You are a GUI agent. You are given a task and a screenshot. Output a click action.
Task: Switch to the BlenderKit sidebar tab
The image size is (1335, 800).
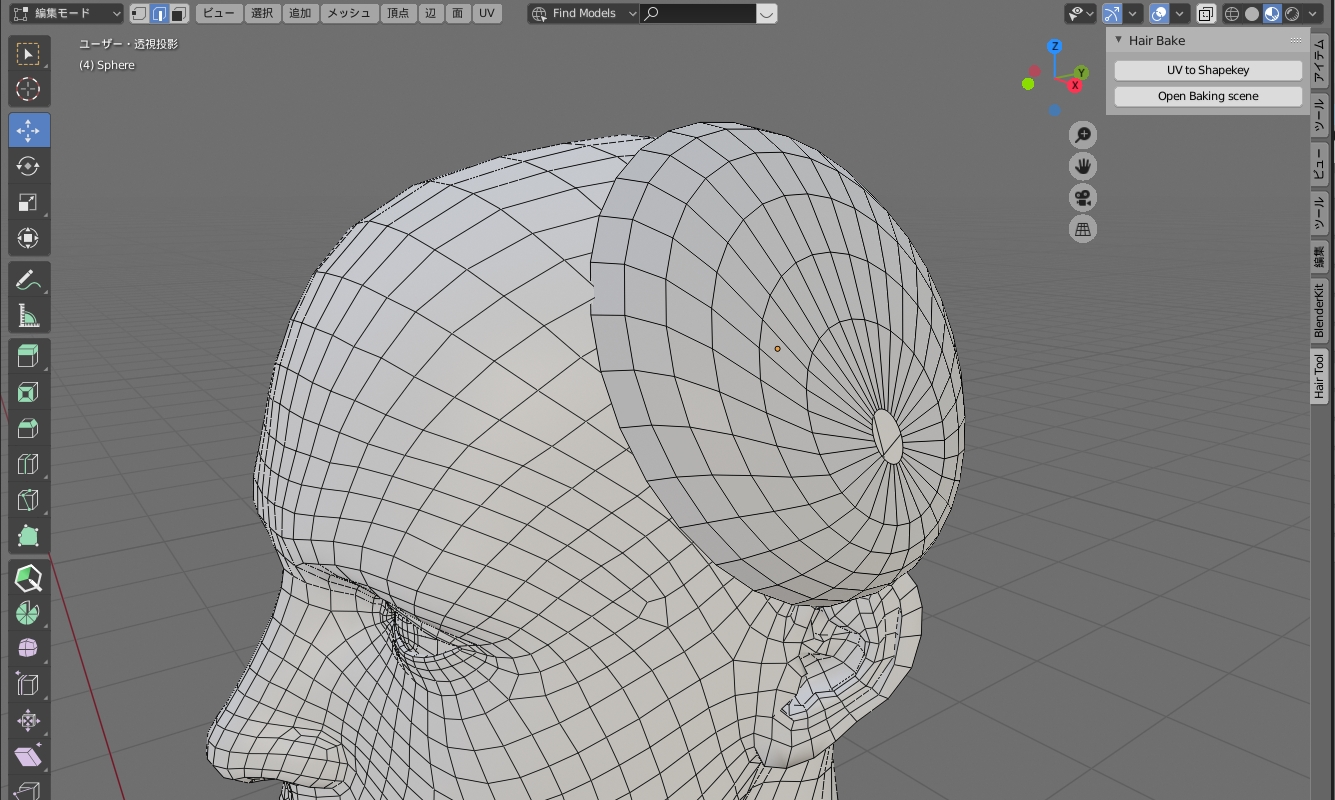(x=1319, y=310)
